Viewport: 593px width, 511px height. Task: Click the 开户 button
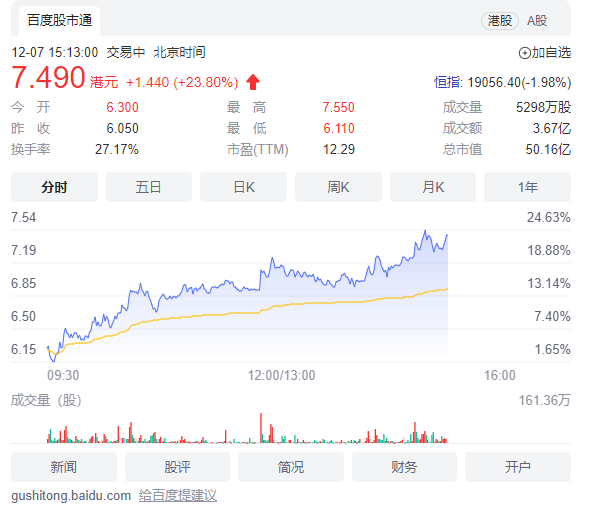pos(518,467)
